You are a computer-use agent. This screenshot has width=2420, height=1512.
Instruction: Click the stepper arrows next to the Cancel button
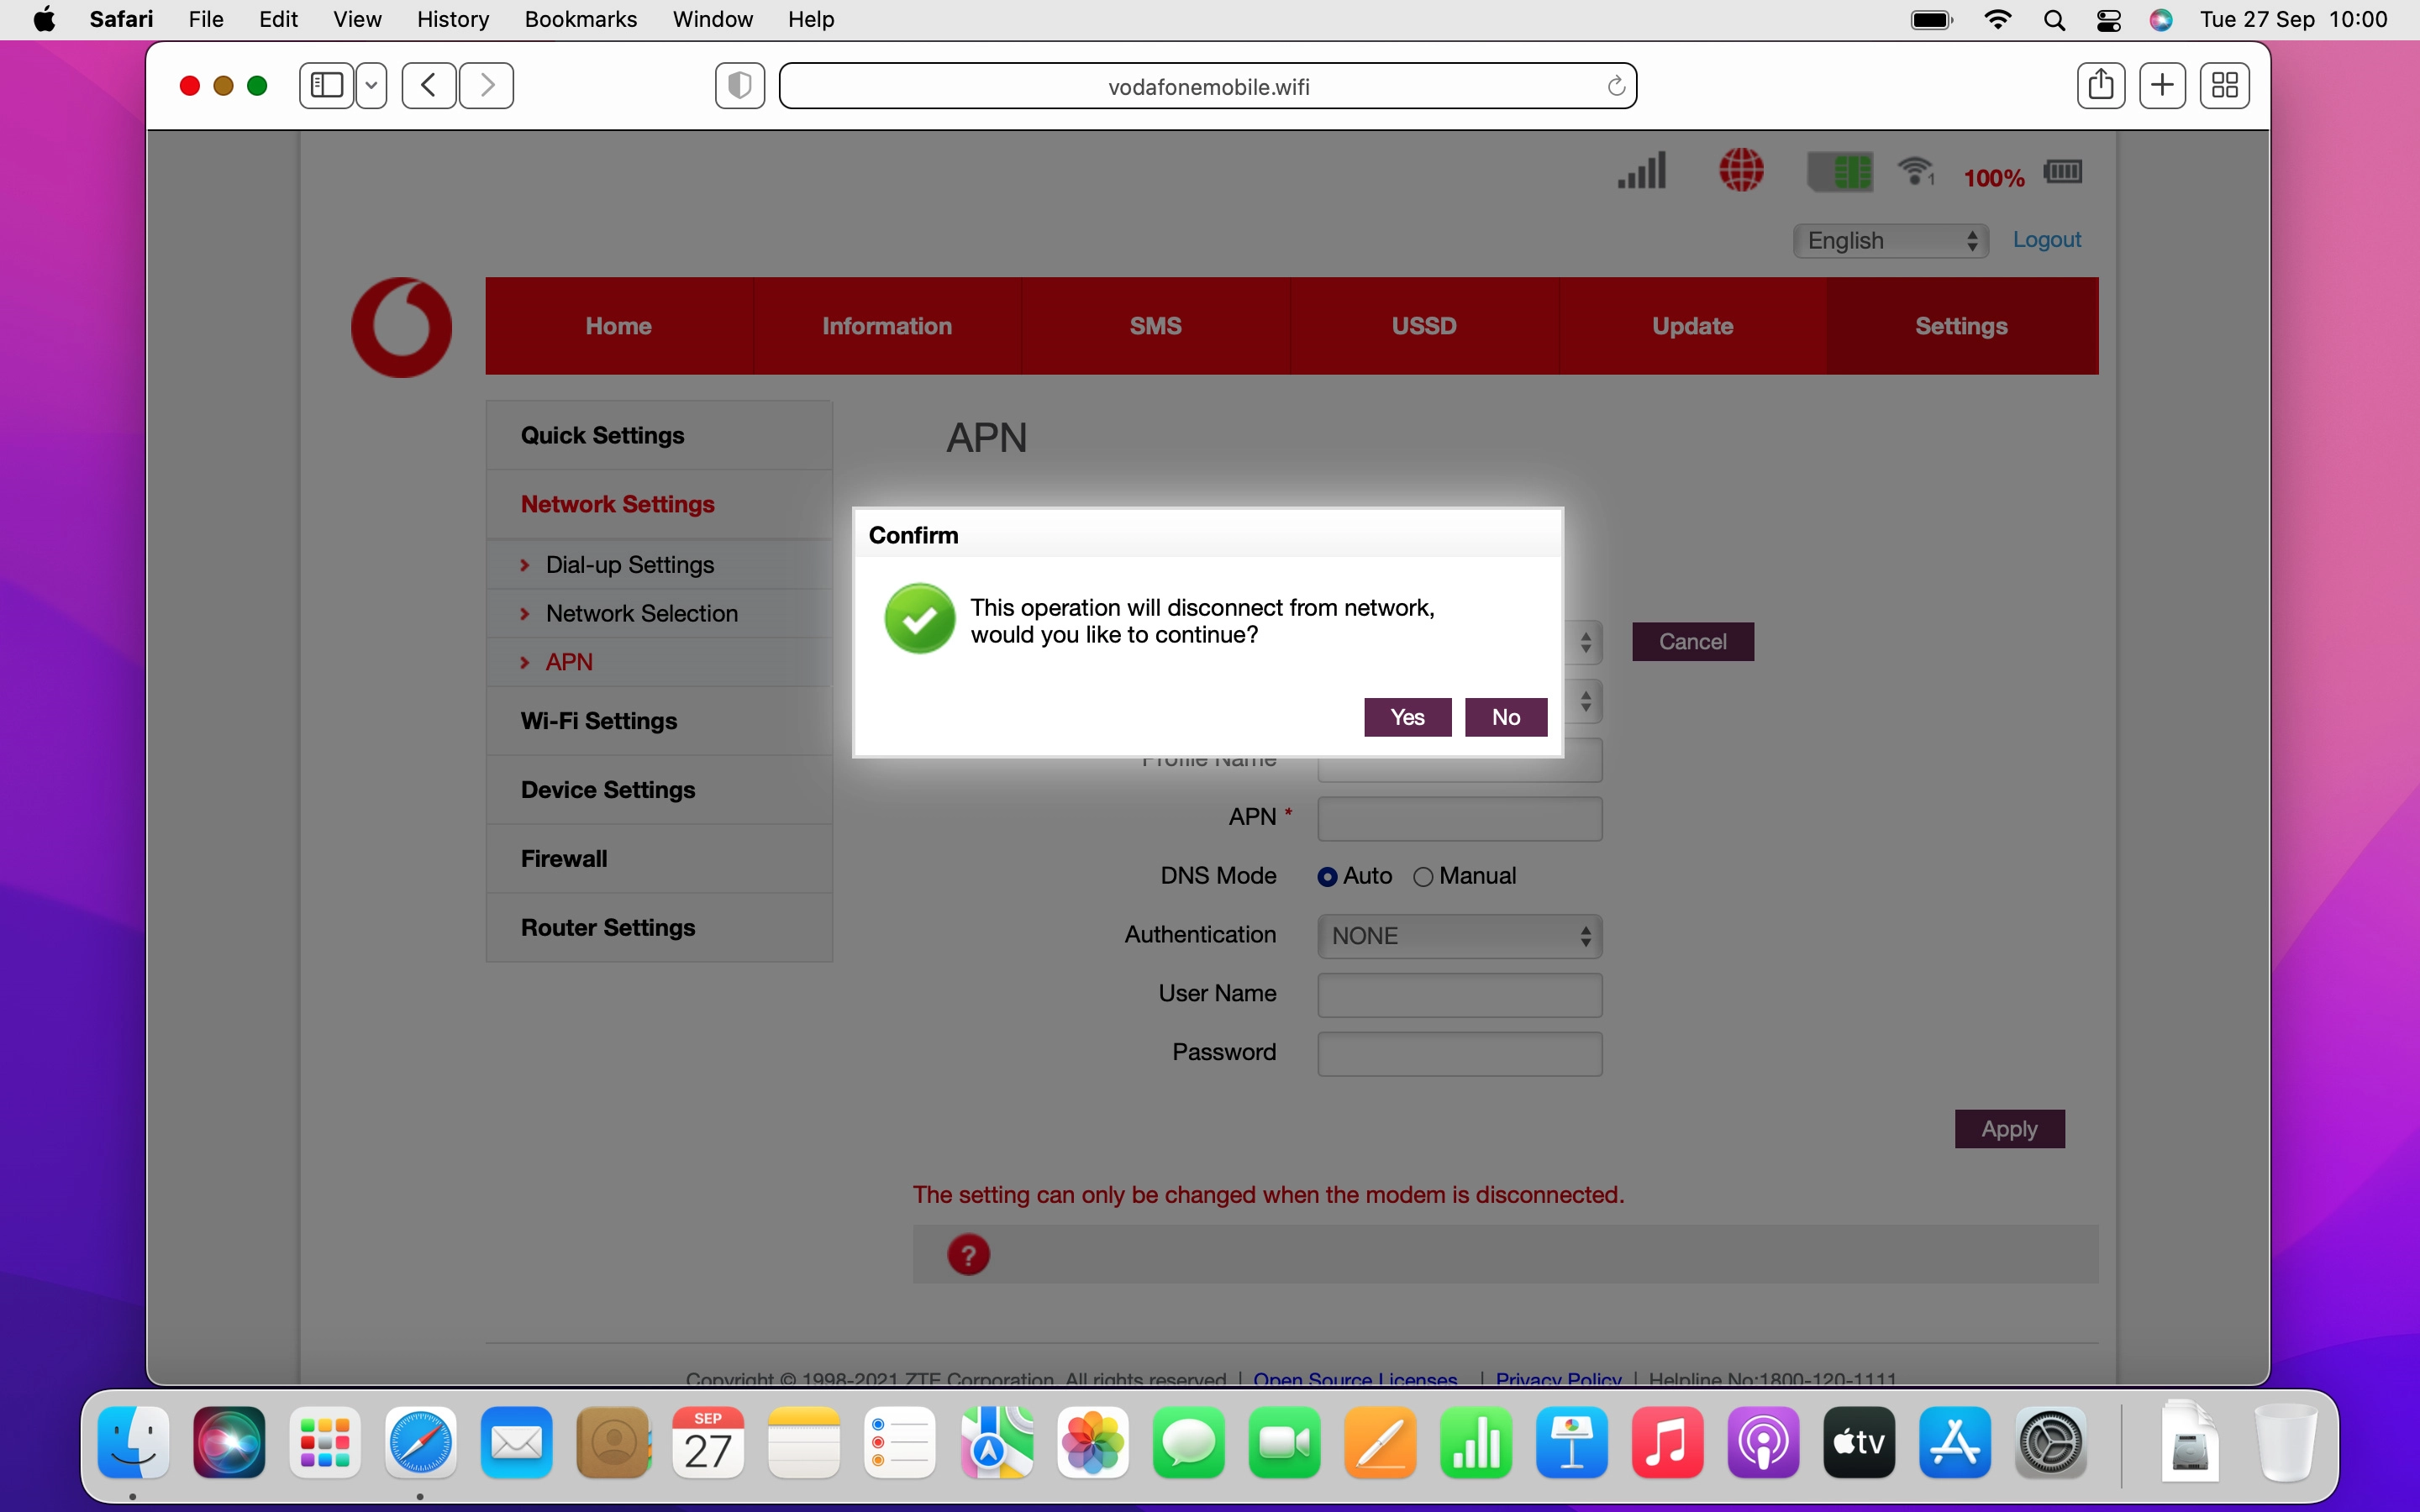[1585, 643]
